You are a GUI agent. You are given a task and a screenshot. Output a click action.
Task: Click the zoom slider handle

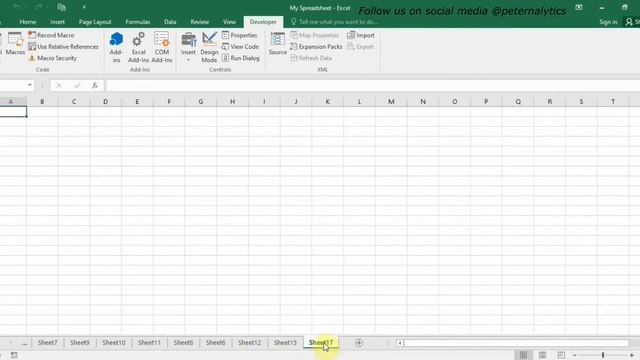(x=603, y=355)
